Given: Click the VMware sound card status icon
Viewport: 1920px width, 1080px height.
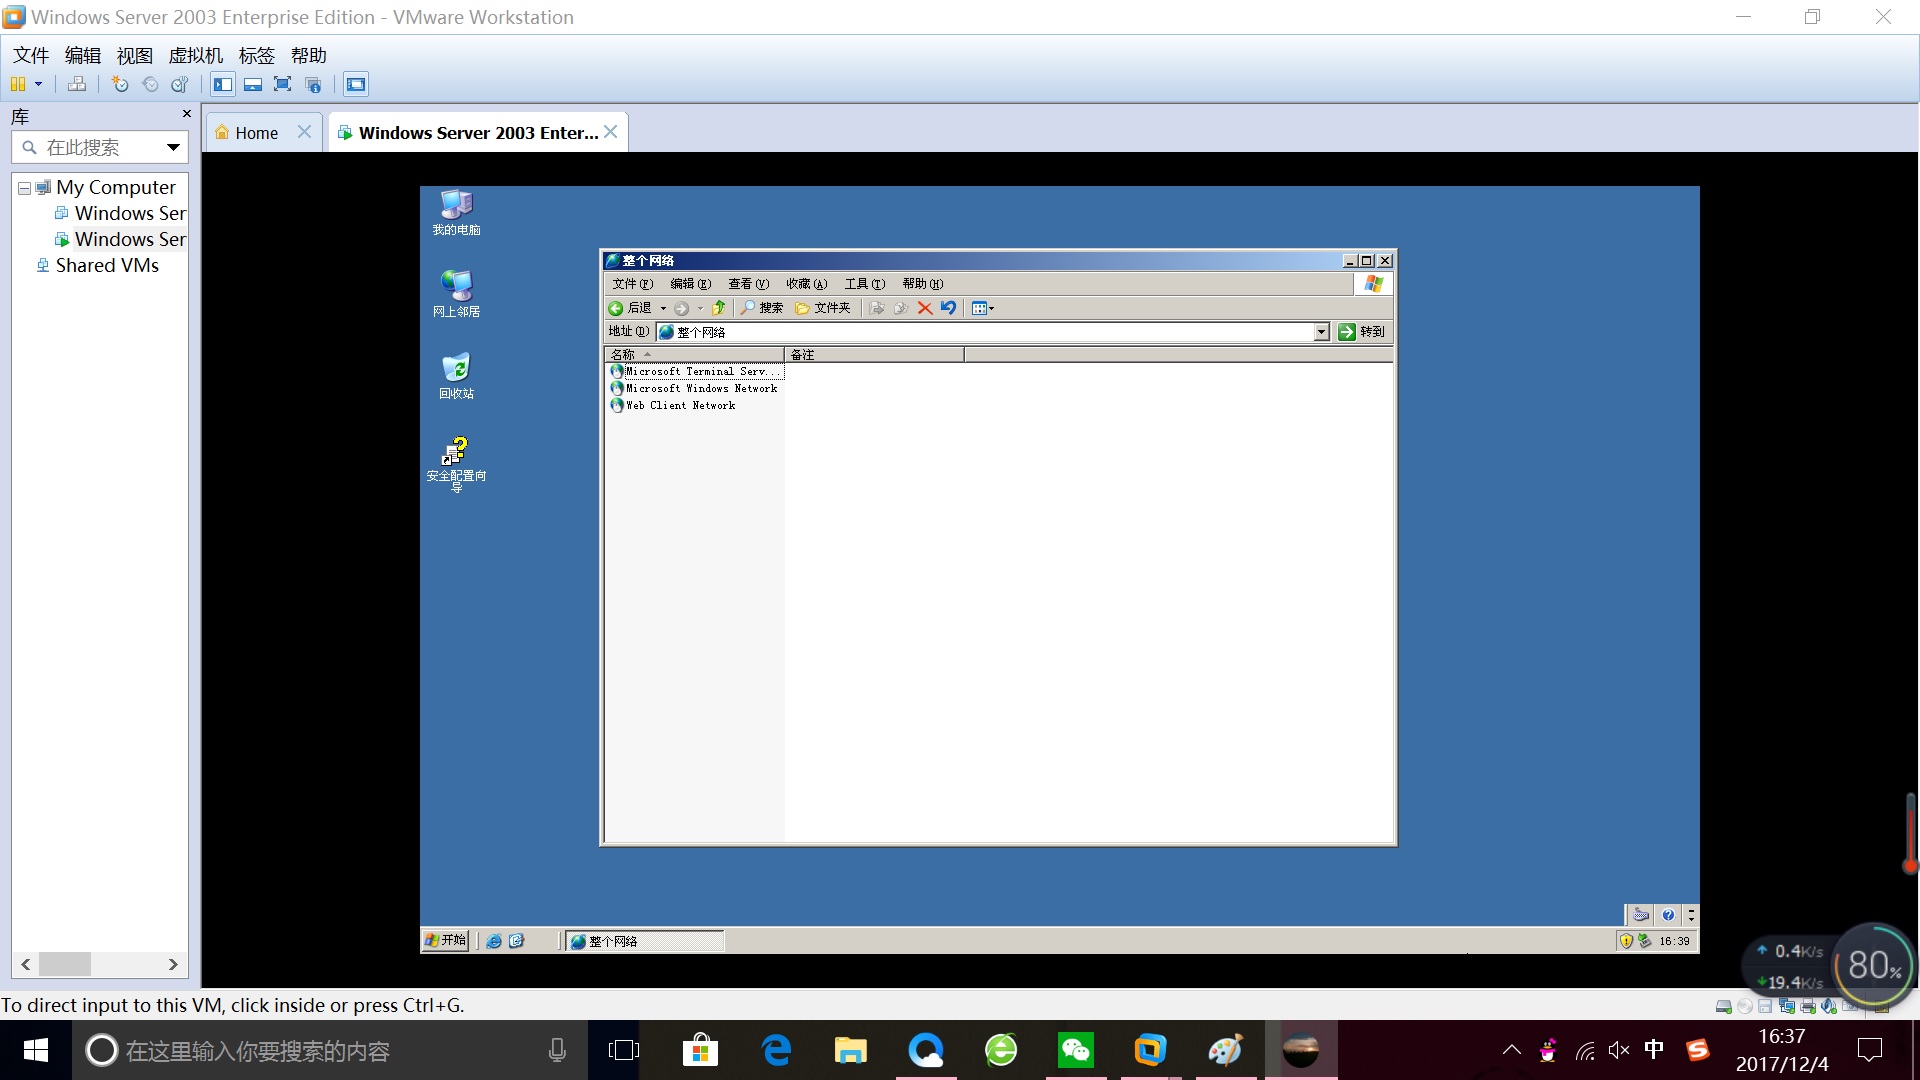Looking at the screenshot, I should (1829, 1007).
